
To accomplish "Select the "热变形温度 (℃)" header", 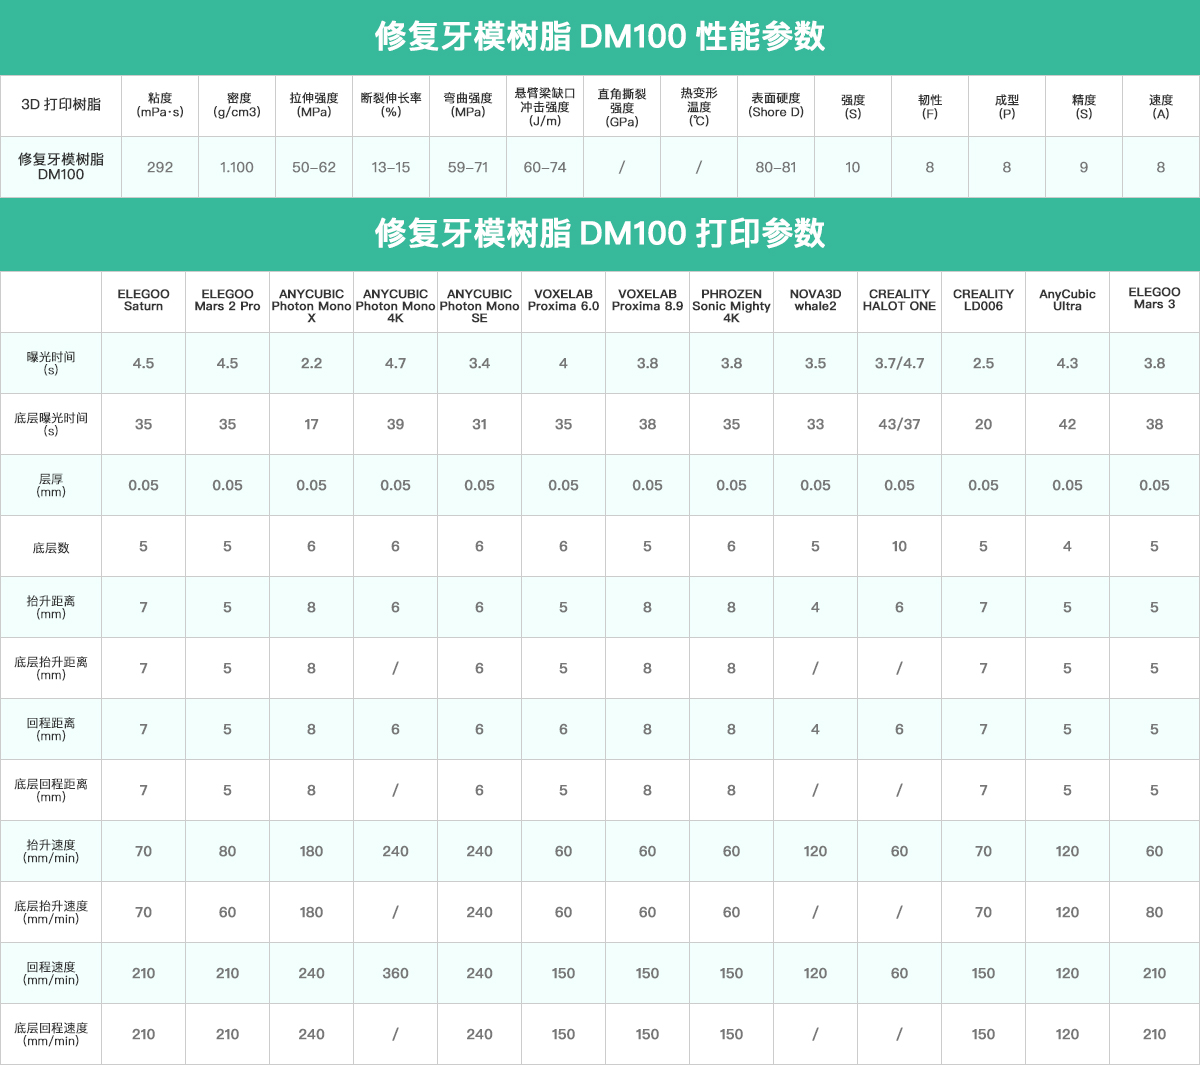I will (x=699, y=106).
